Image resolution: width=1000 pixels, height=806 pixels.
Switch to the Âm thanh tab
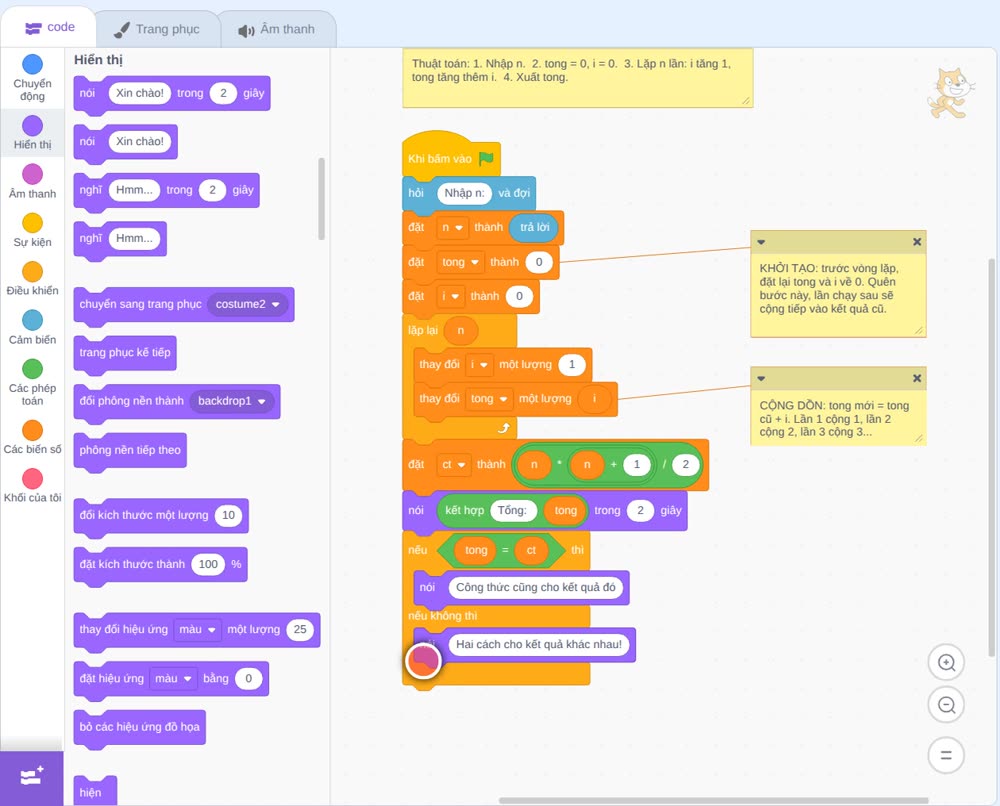[277, 29]
